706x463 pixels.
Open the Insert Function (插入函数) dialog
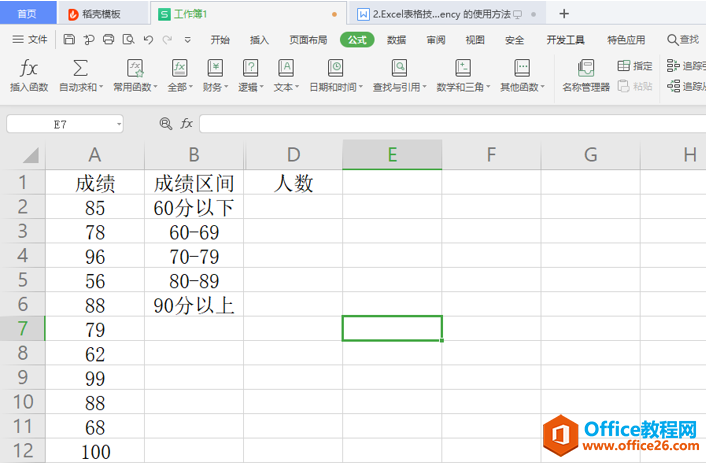pos(29,75)
